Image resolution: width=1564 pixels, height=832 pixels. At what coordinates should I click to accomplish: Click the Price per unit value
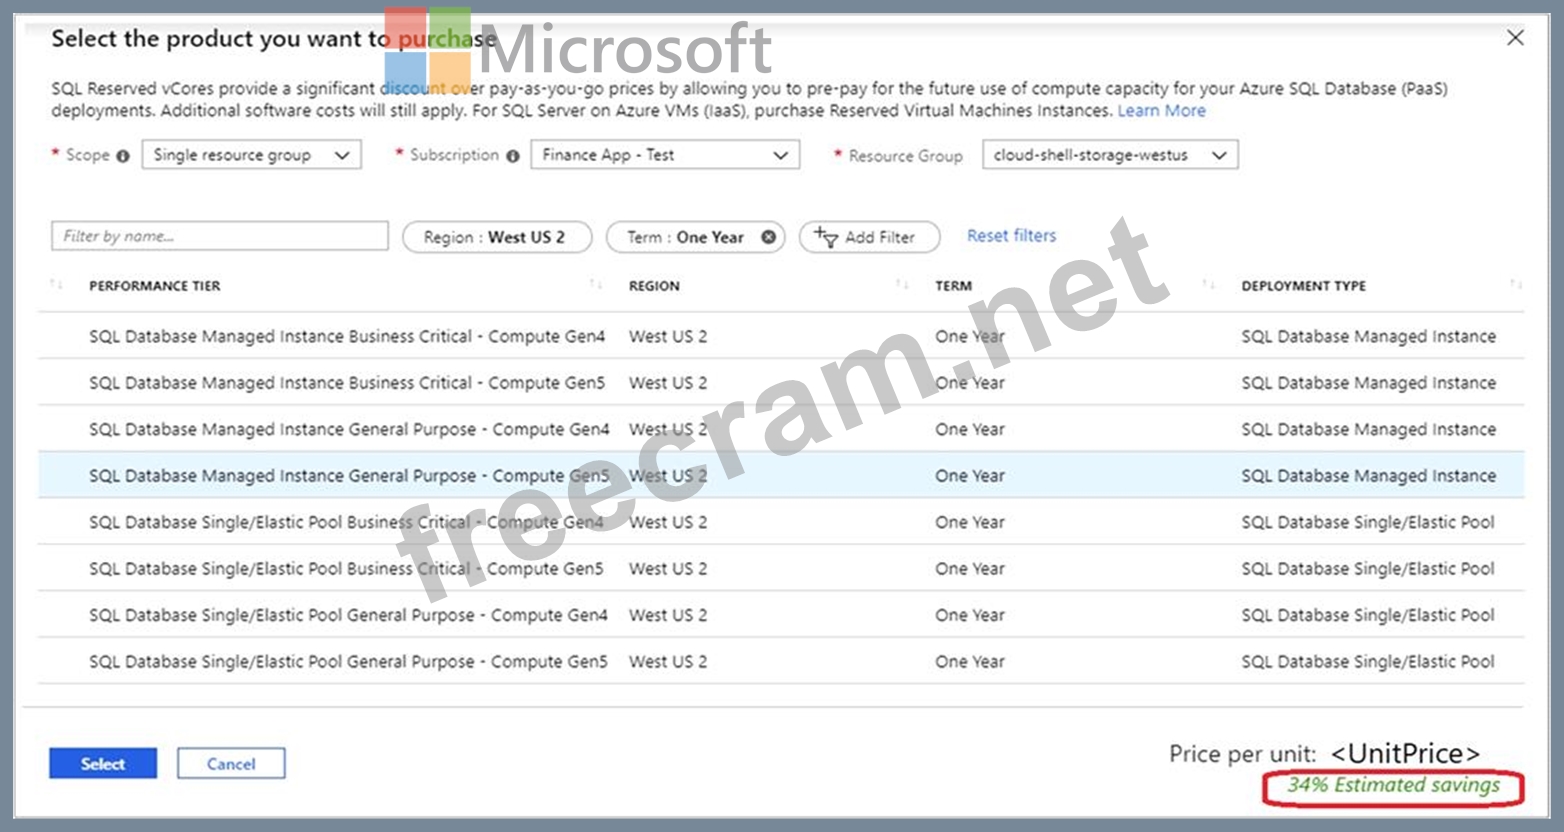pyautogui.click(x=1406, y=753)
